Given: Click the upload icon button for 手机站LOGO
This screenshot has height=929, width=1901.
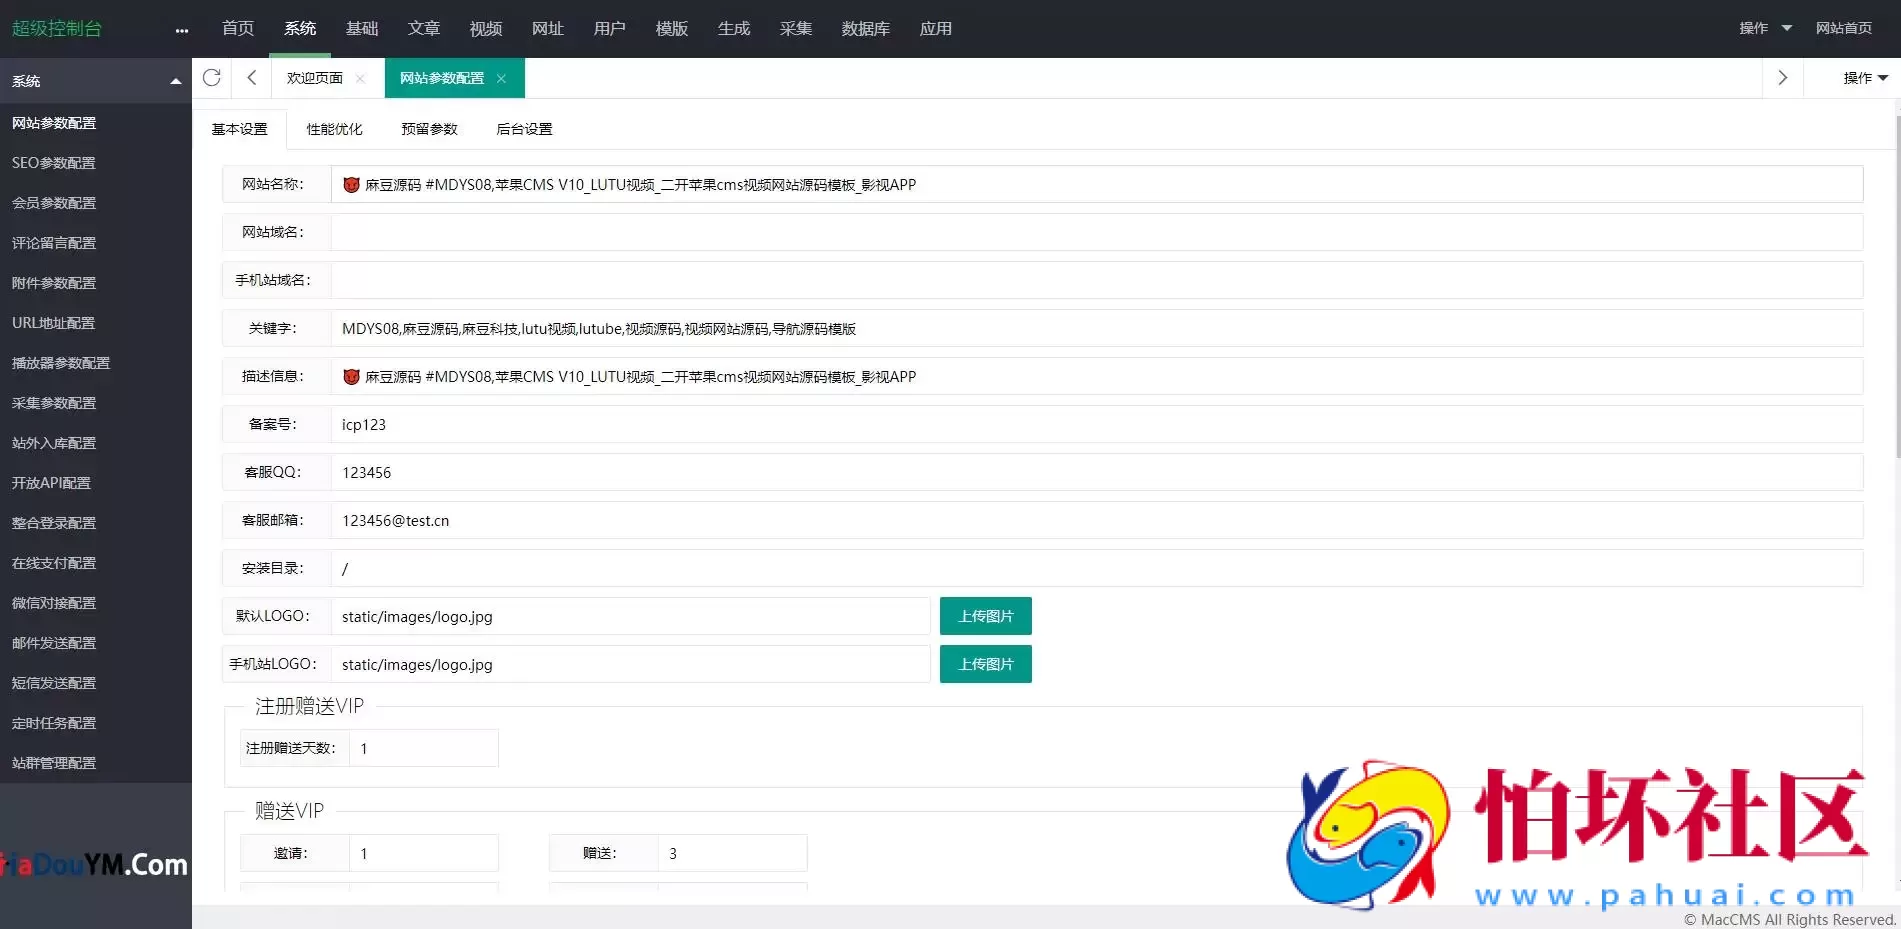Looking at the screenshot, I should coord(985,663).
